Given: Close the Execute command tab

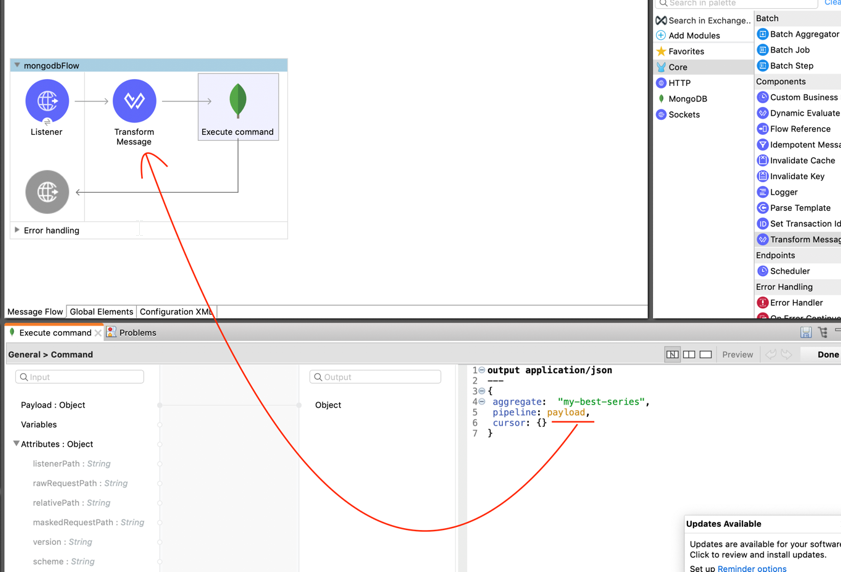Looking at the screenshot, I should (x=98, y=333).
